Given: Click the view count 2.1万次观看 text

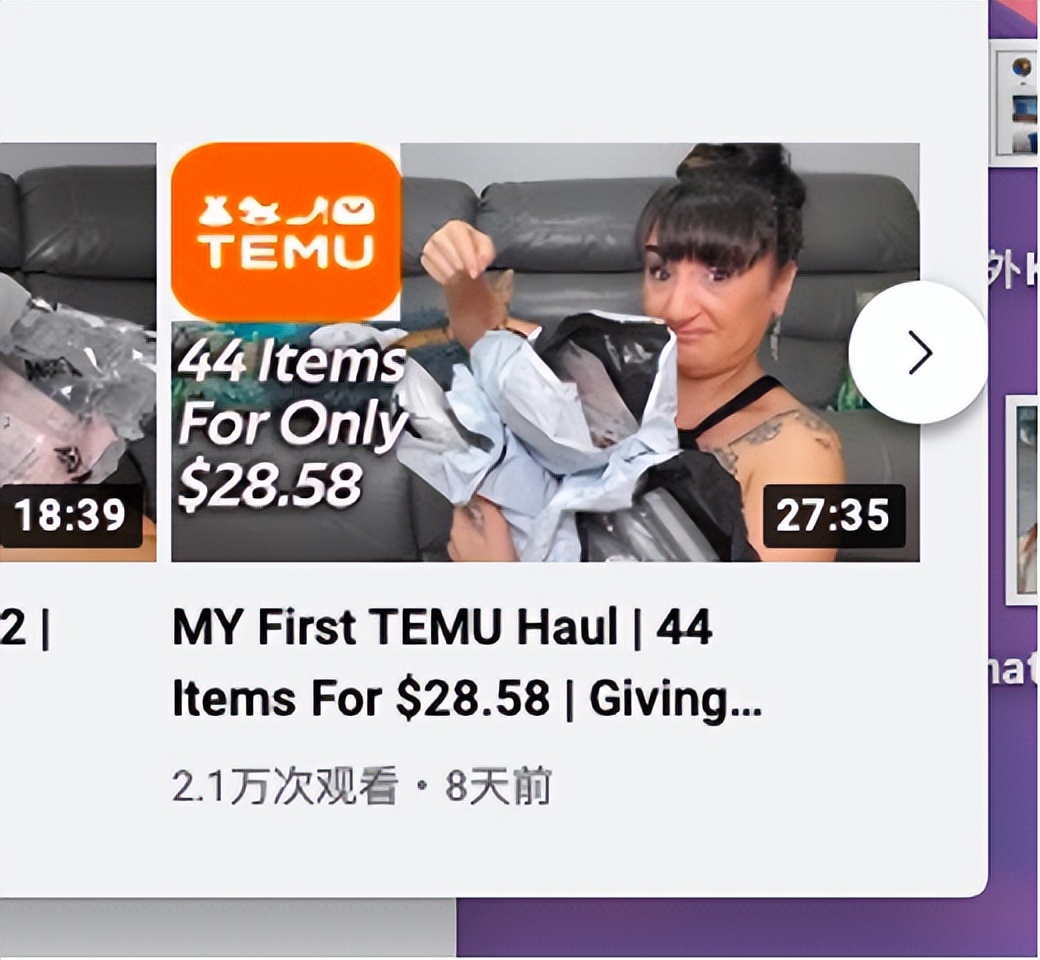Looking at the screenshot, I should (x=285, y=786).
